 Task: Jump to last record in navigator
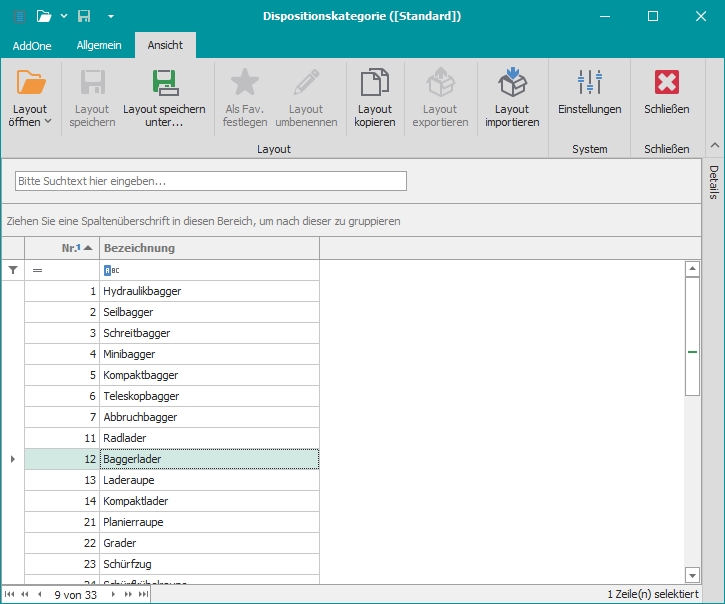[143, 594]
